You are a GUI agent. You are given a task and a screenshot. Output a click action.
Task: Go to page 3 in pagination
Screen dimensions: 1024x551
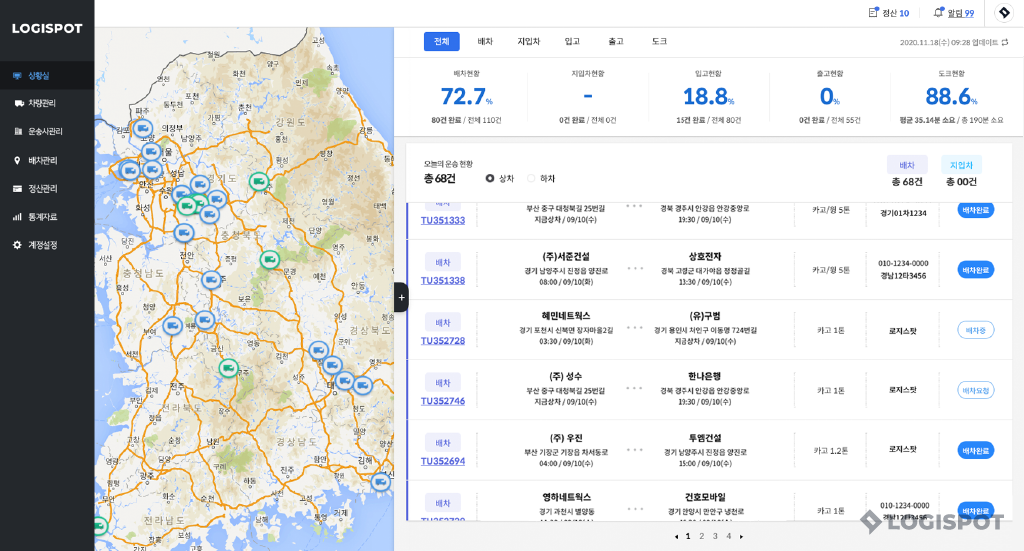(714, 537)
